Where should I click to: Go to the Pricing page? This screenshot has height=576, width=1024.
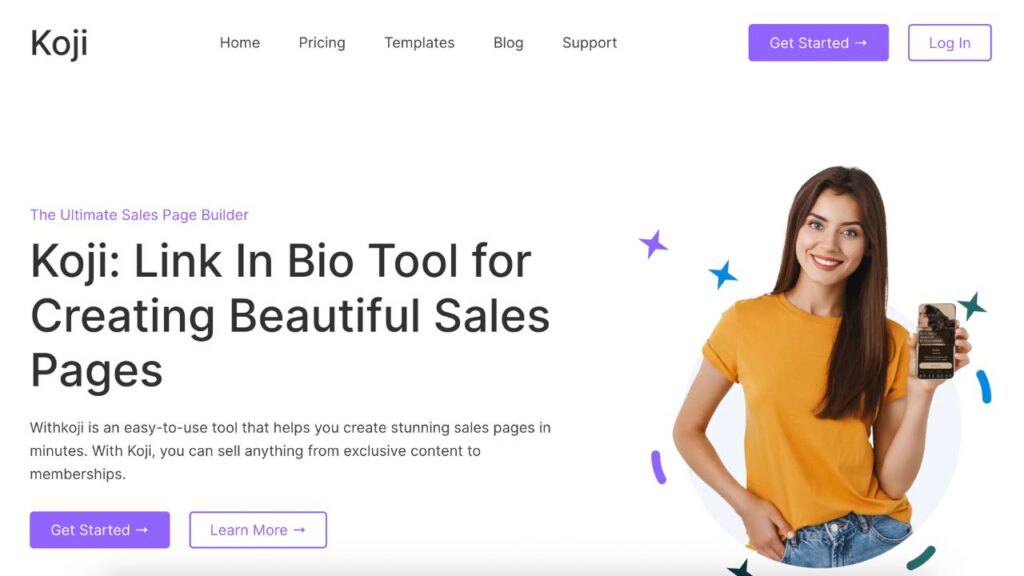322,42
